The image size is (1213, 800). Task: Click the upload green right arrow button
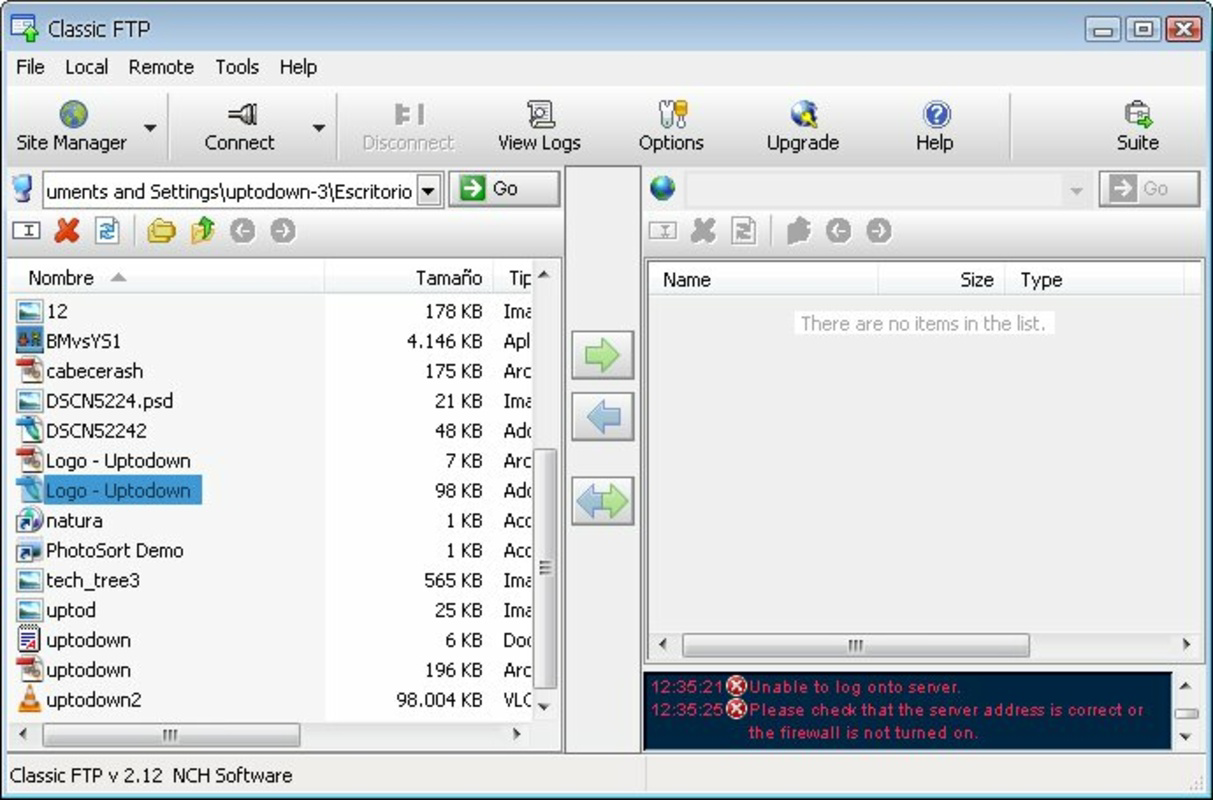click(x=603, y=355)
